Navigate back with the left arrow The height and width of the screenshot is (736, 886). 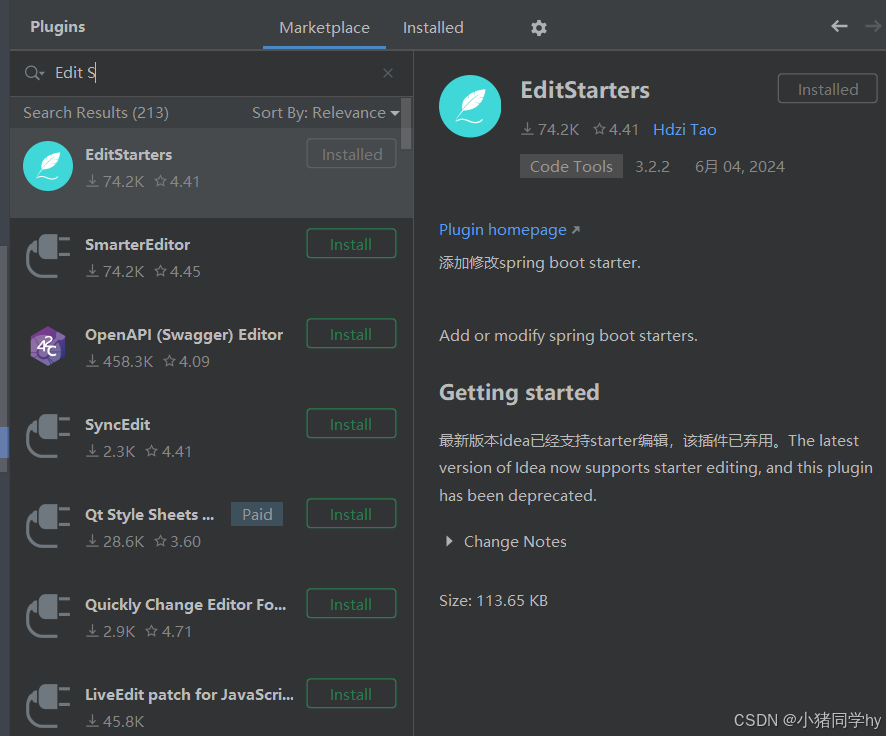tap(839, 26)
